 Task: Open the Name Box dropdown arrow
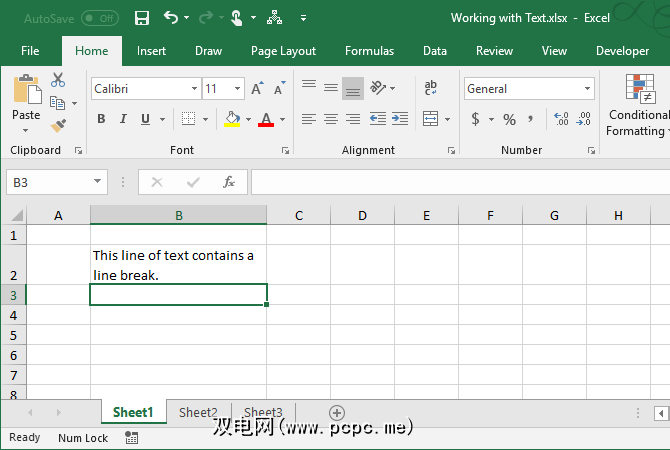[97, 182]
